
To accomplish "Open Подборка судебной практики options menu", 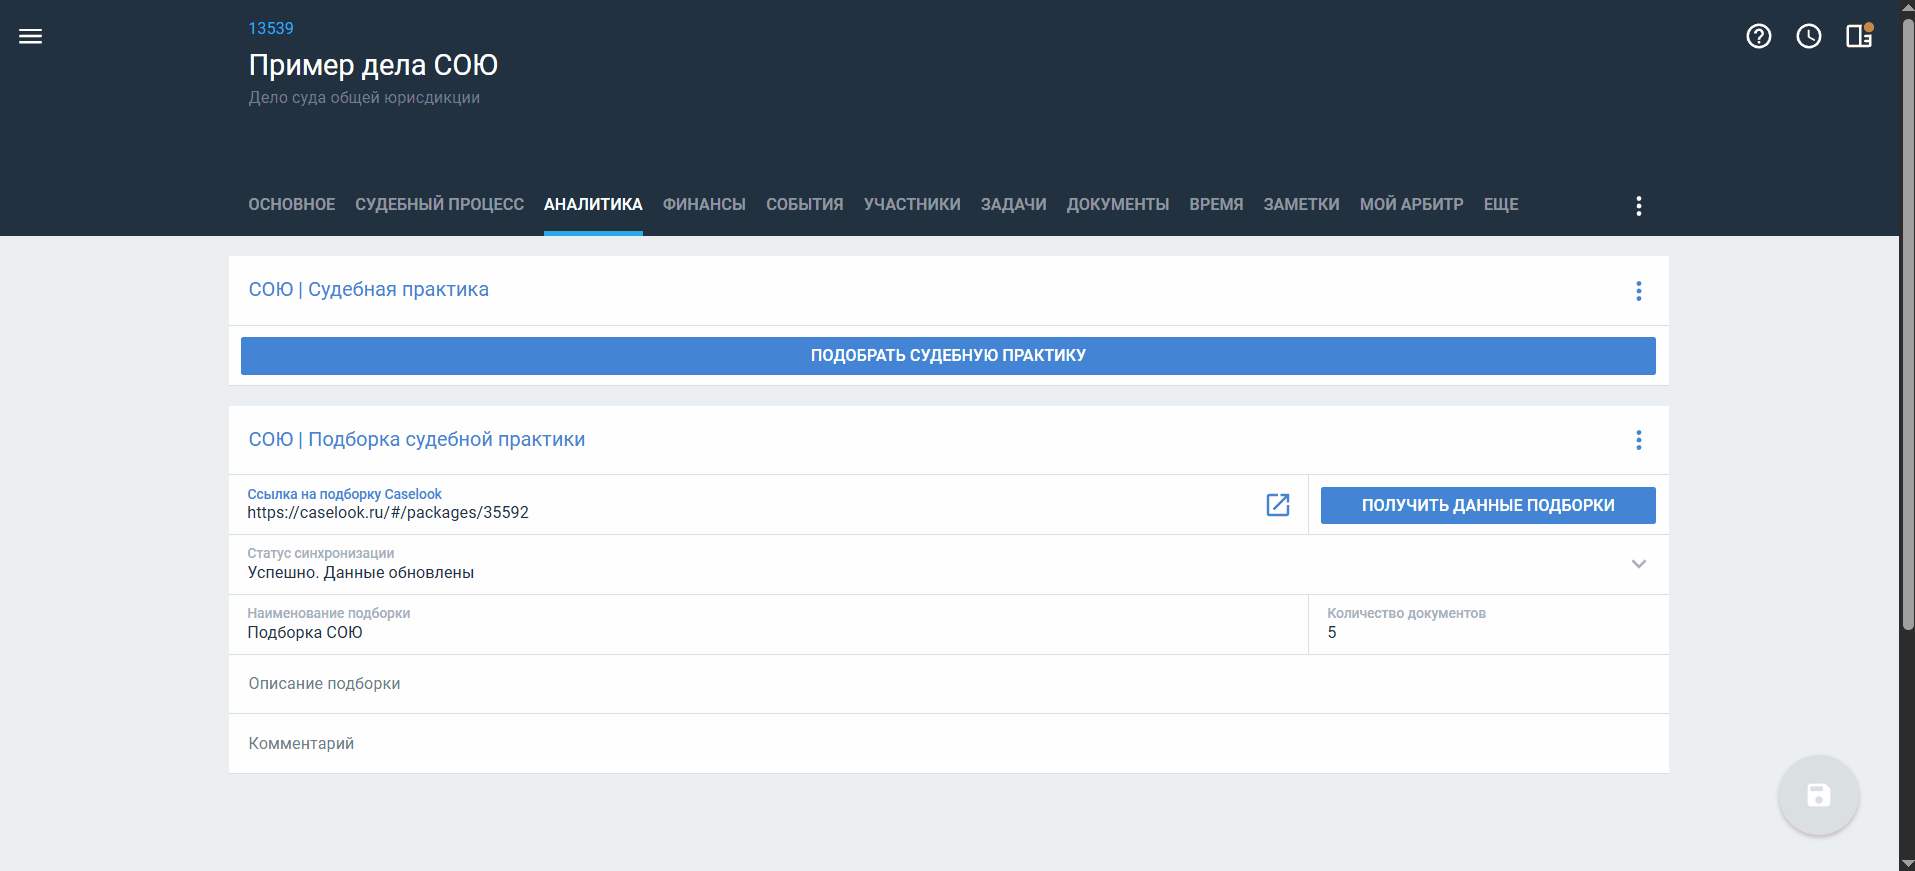I will (x=1638, y=440).
